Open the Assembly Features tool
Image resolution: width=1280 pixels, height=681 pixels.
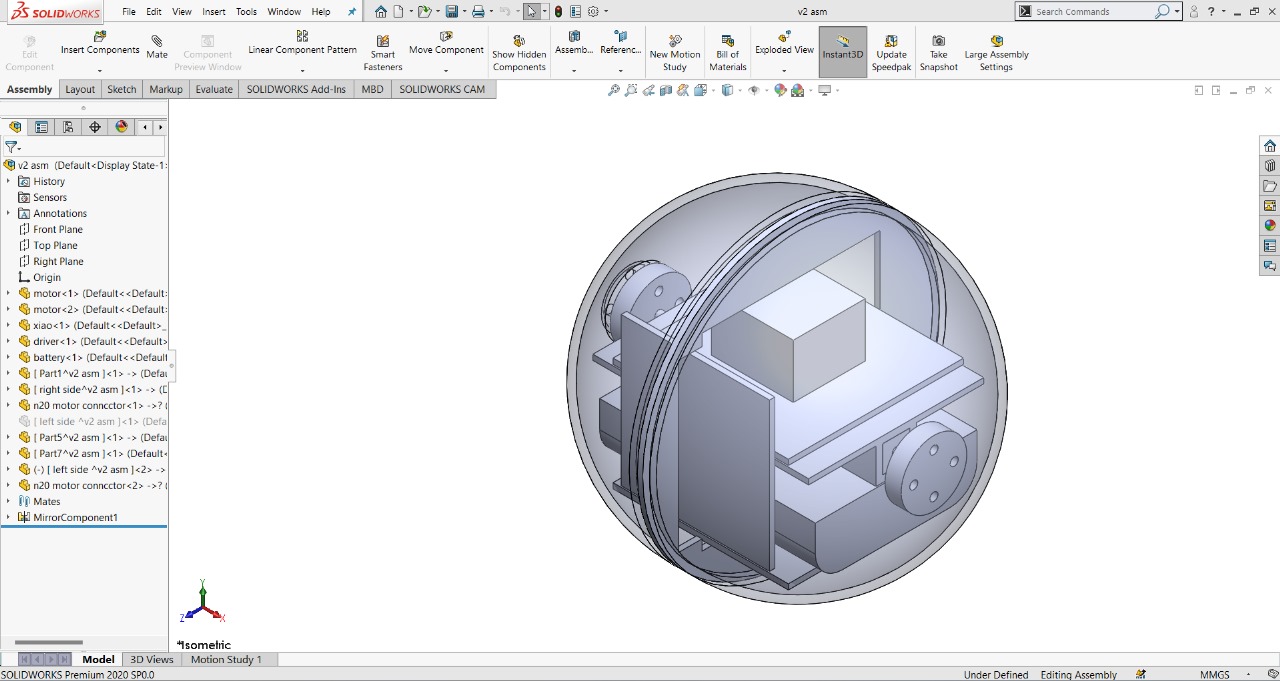574,42
